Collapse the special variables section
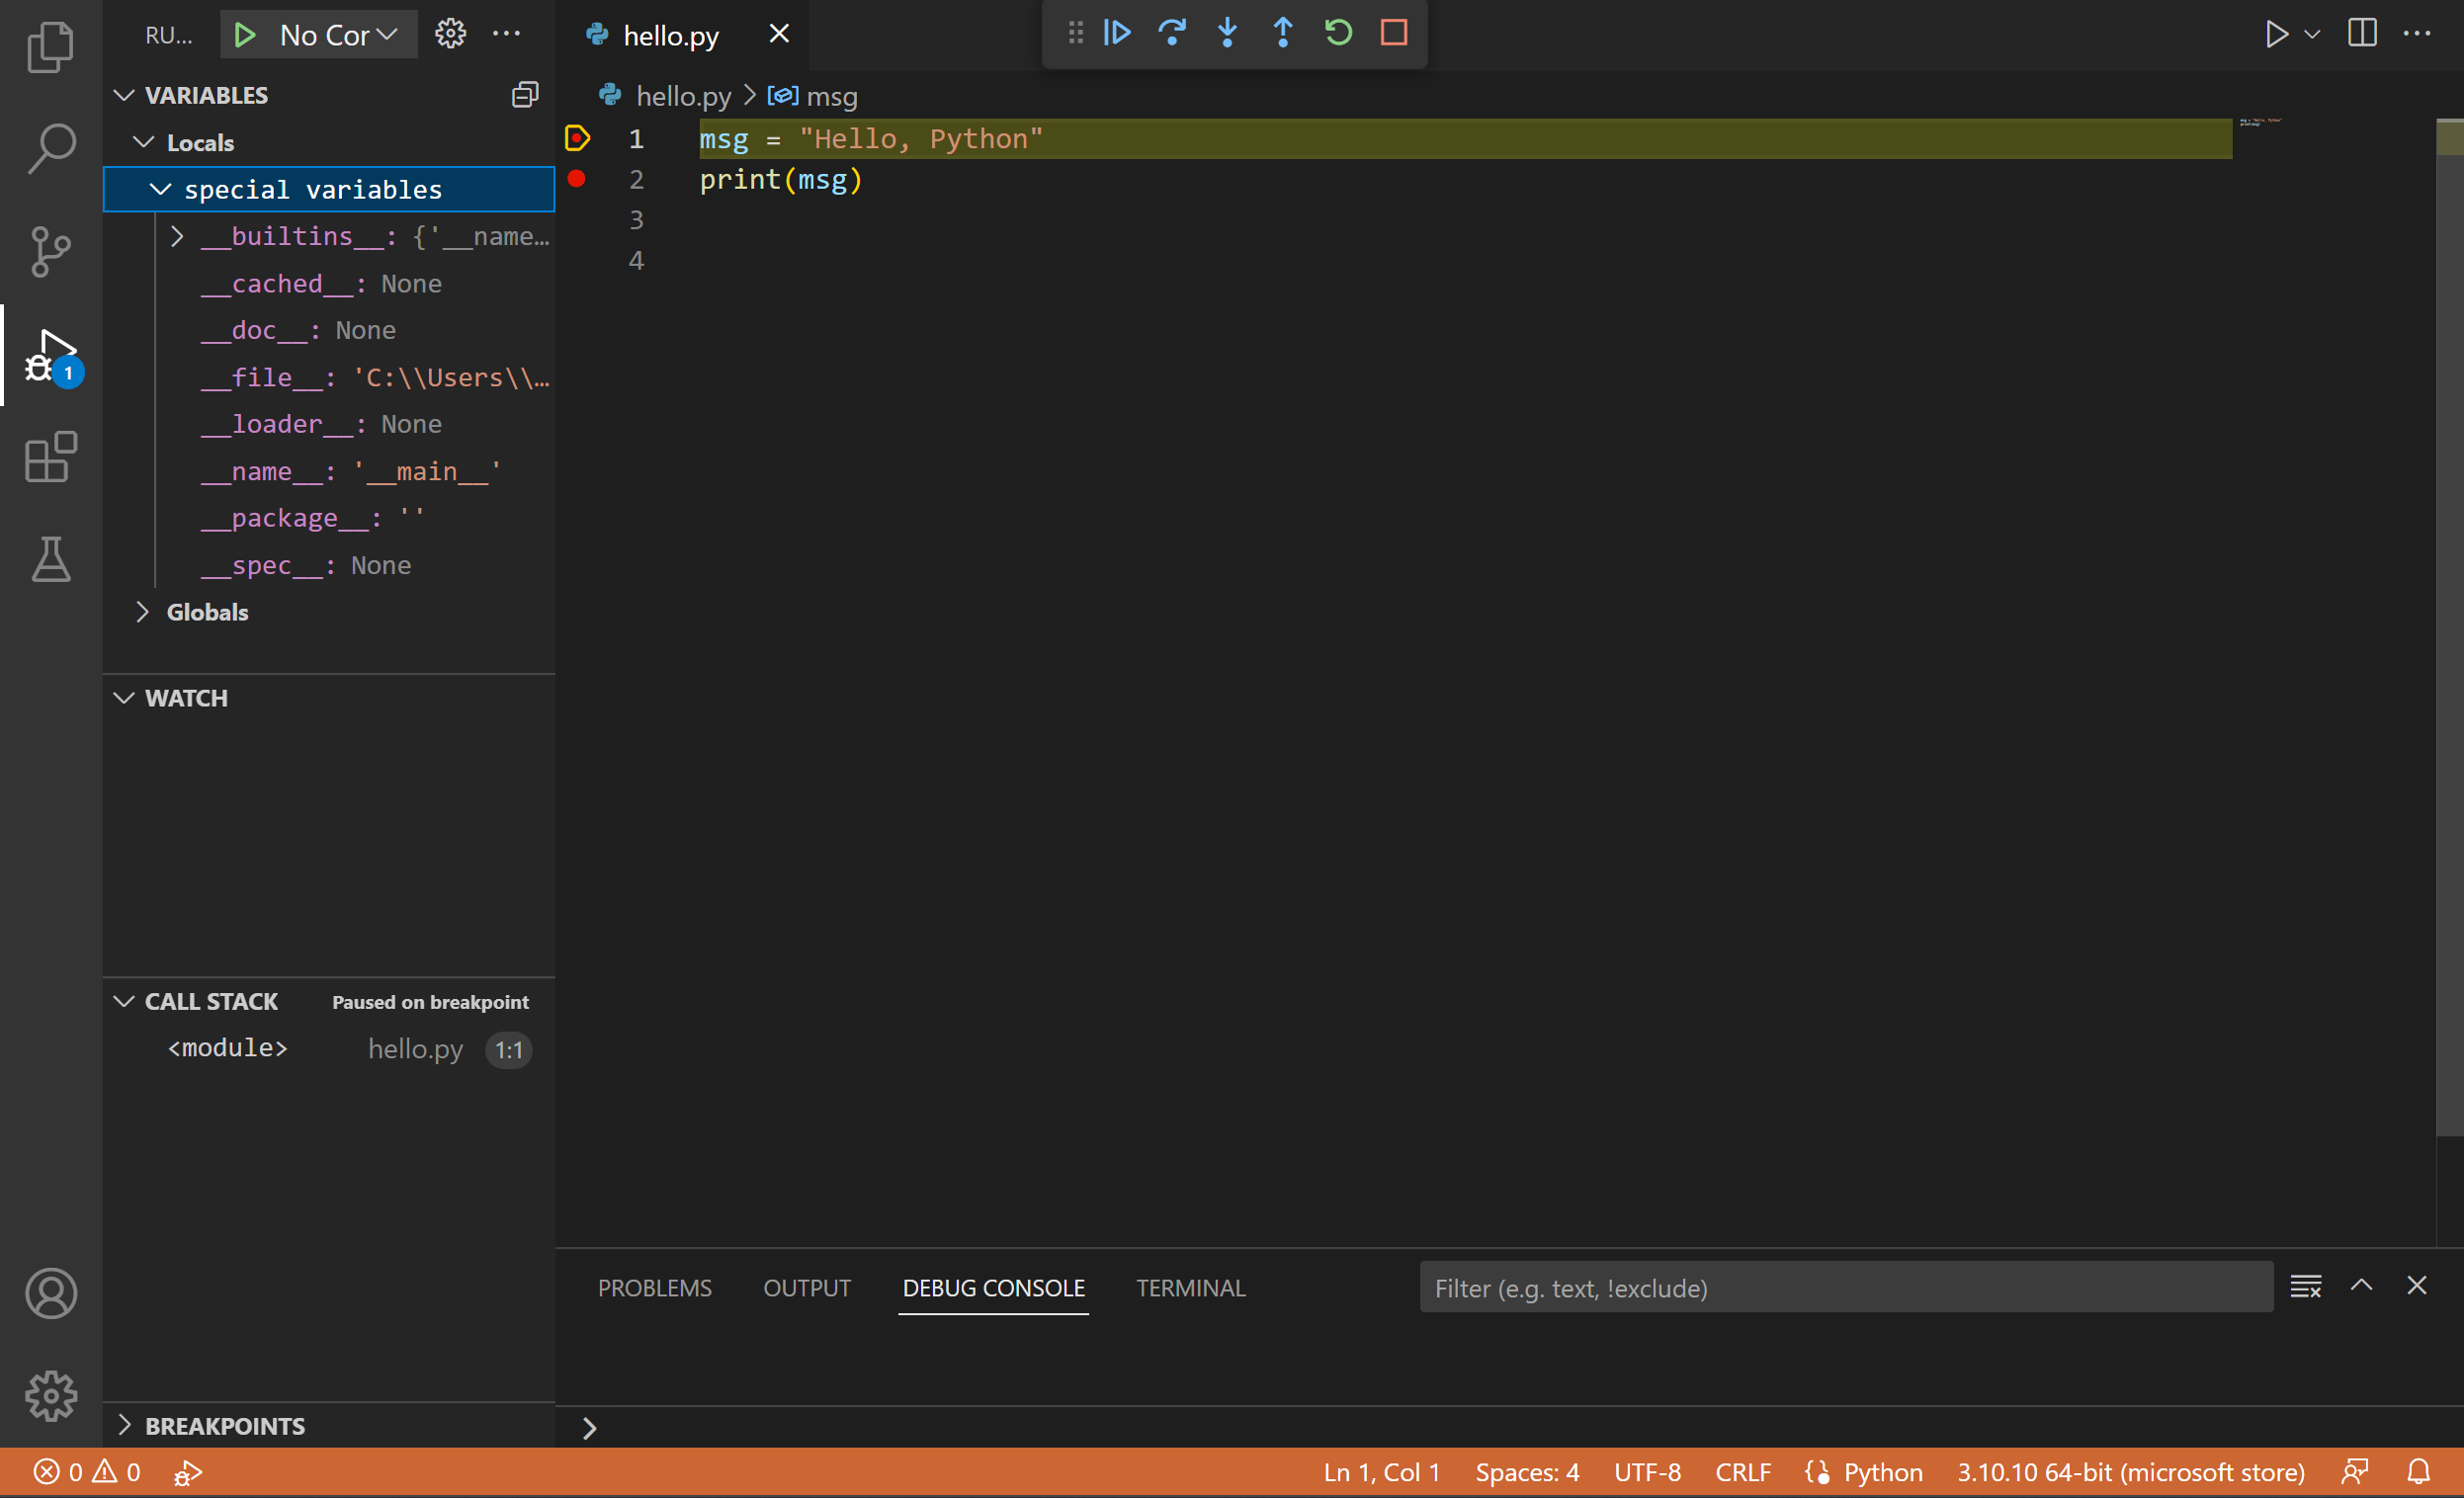2464x1498 pixels. point(160,189)
